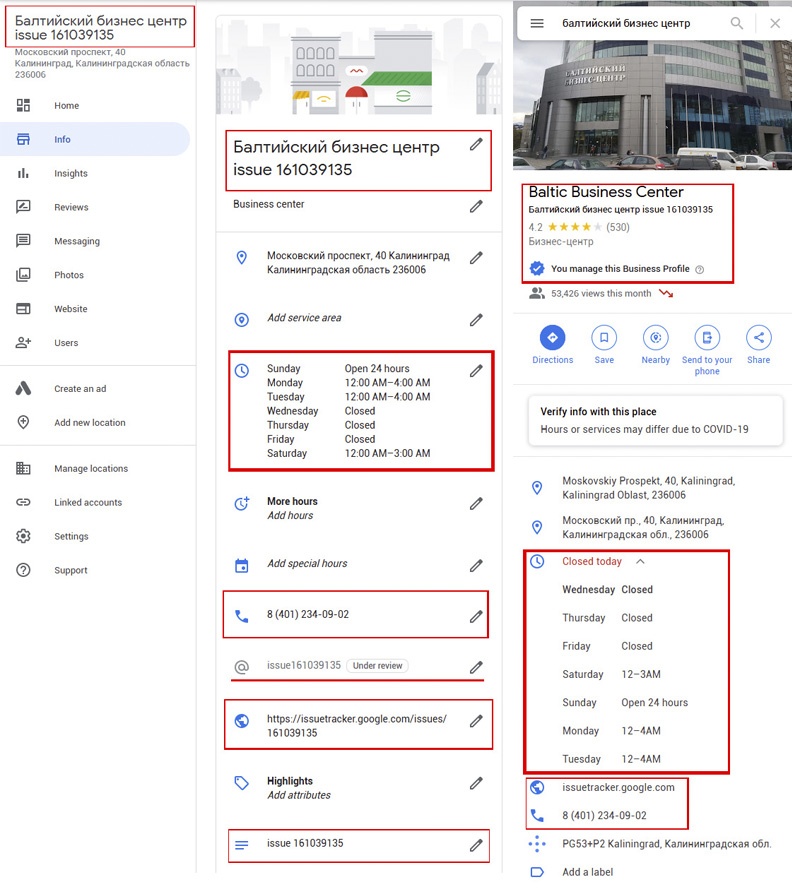Click the Manage locations building icon

pos(23,469)
